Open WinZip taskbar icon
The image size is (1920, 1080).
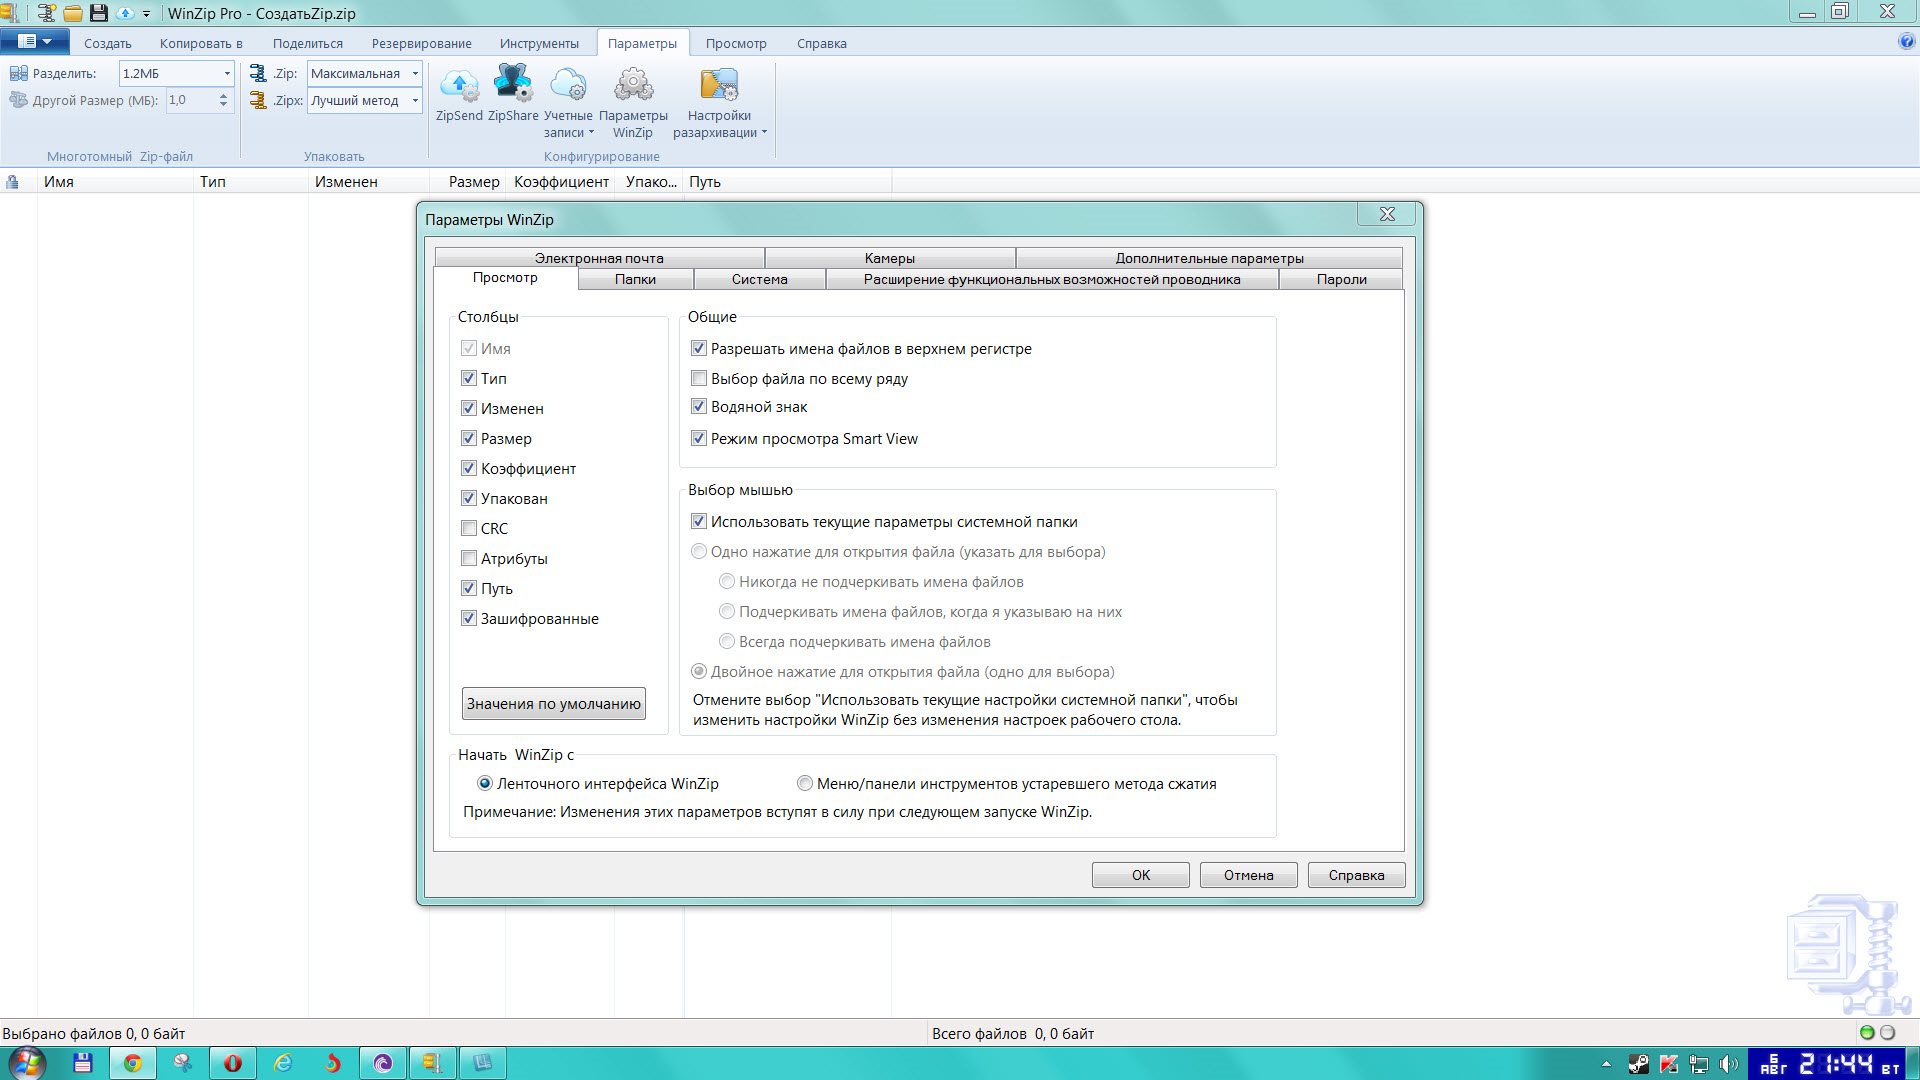[432, 1063]
